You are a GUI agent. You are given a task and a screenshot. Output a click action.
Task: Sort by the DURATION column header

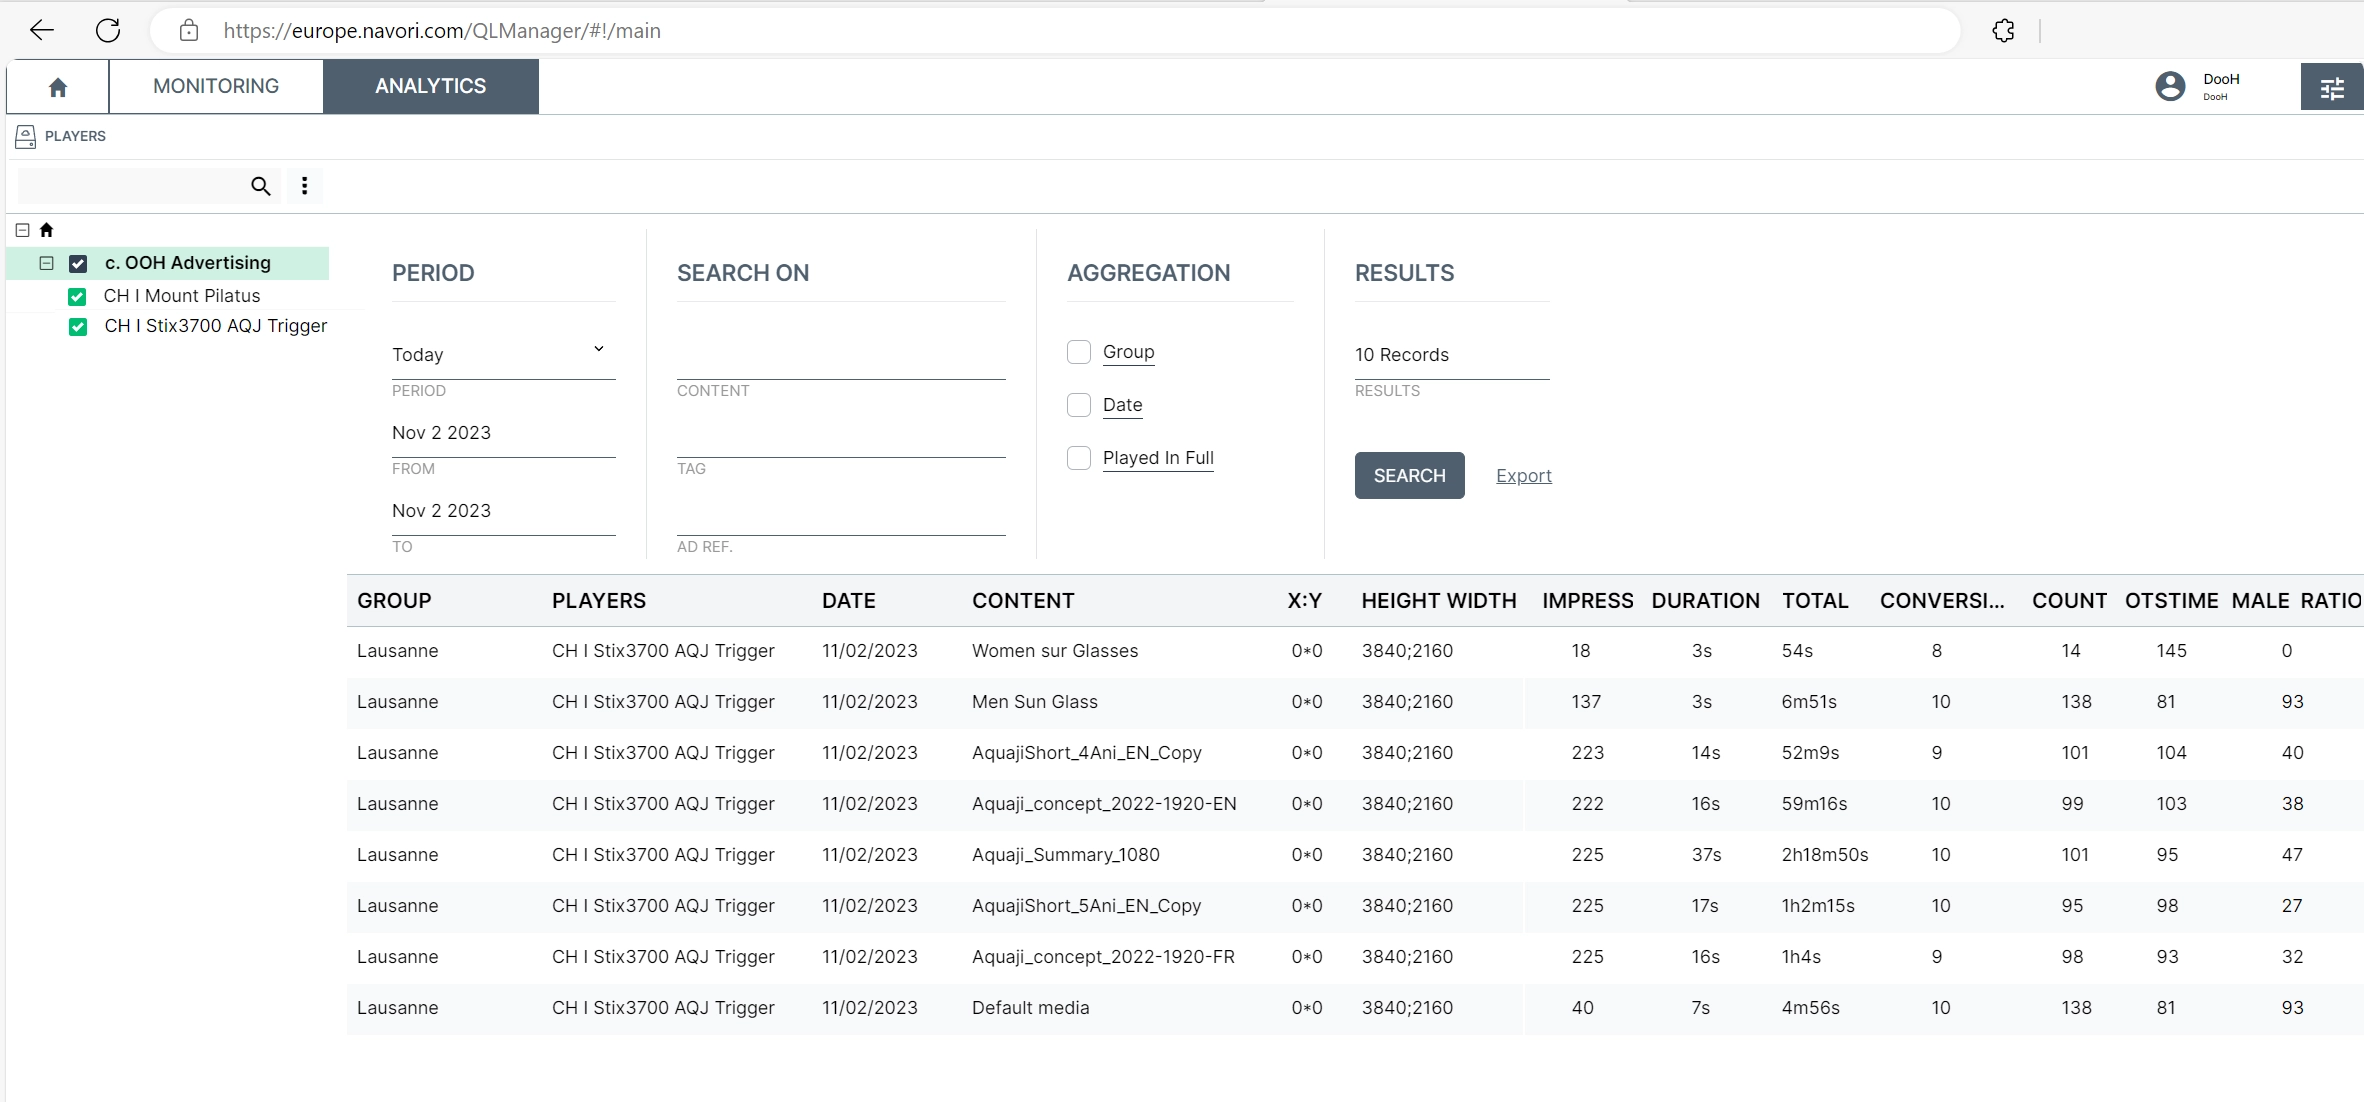click(1706, 601)
